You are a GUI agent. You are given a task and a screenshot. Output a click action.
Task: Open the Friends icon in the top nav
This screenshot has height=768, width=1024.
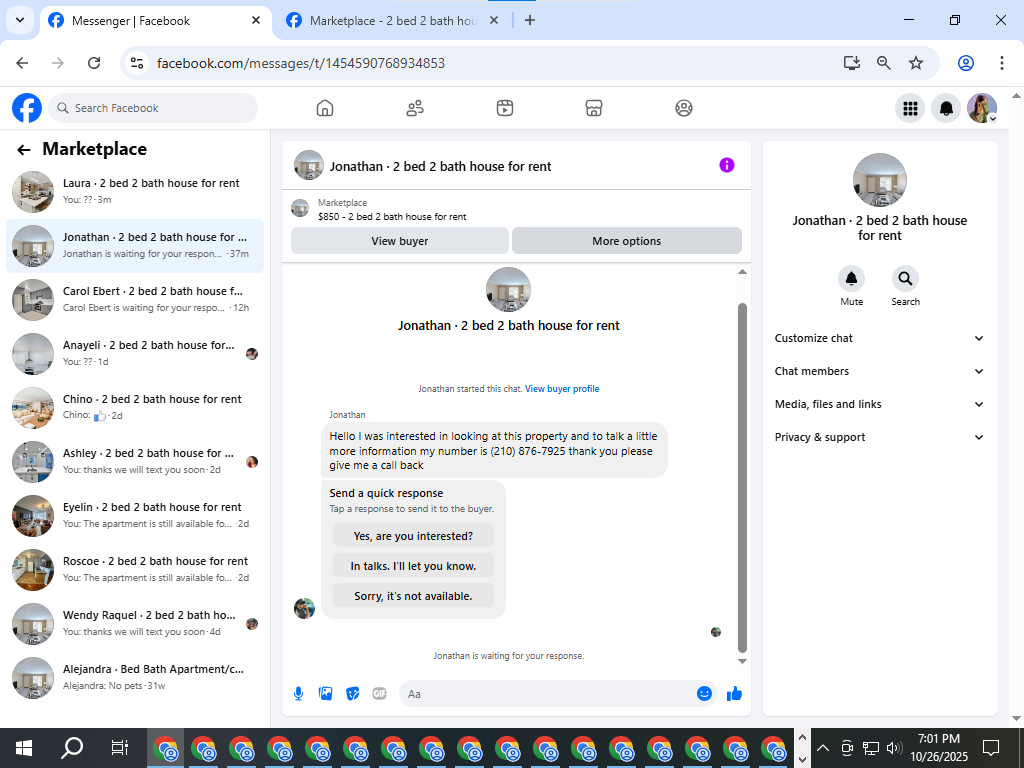point(415,108)
